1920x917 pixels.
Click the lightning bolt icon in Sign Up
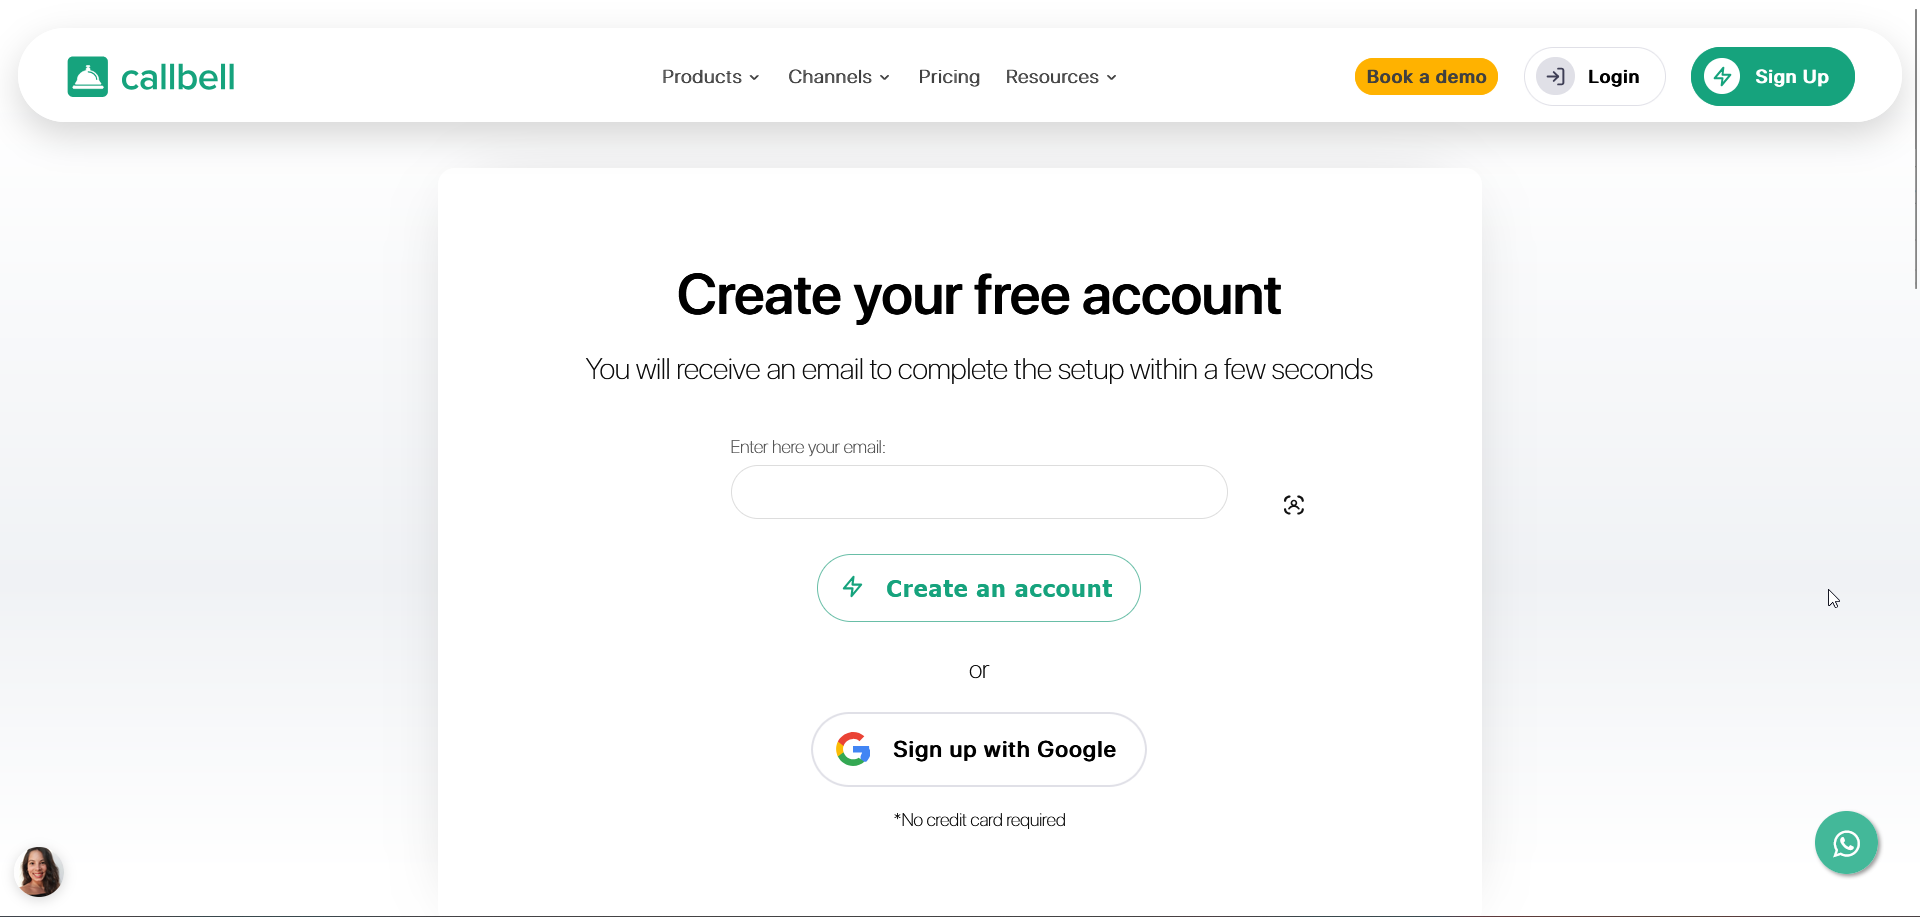tap(1722, 77)
